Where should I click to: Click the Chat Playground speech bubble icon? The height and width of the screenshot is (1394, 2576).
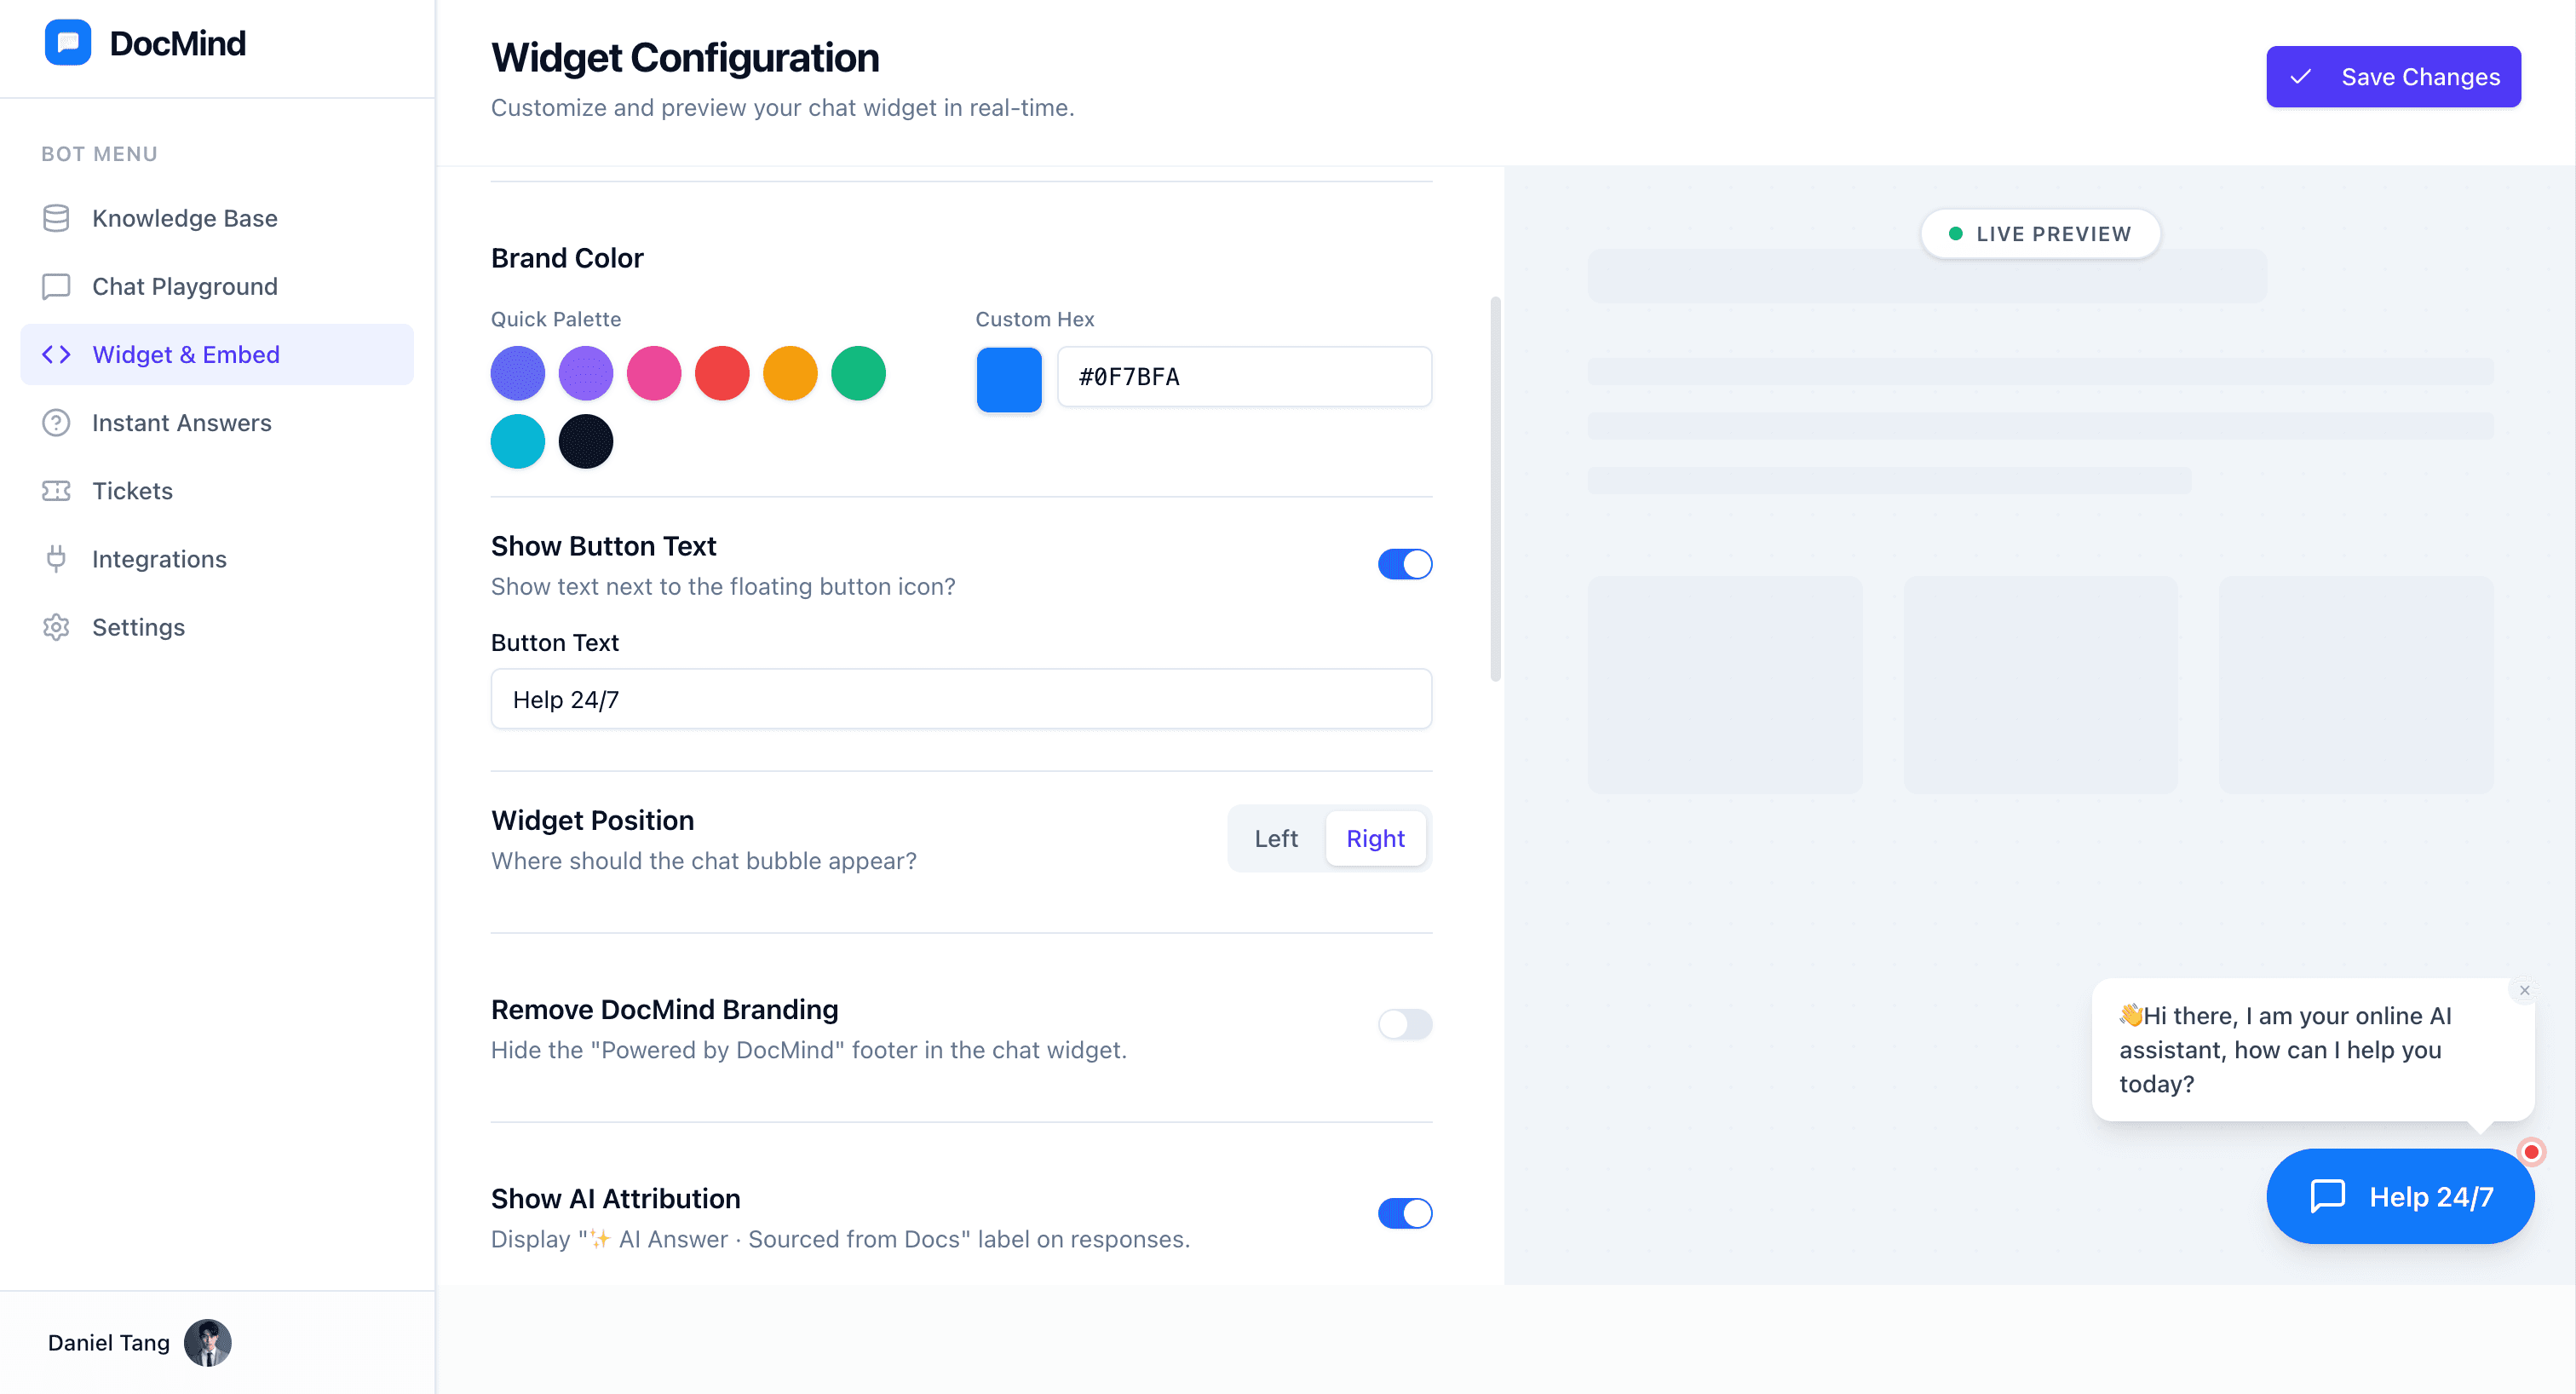pos(56,287)
